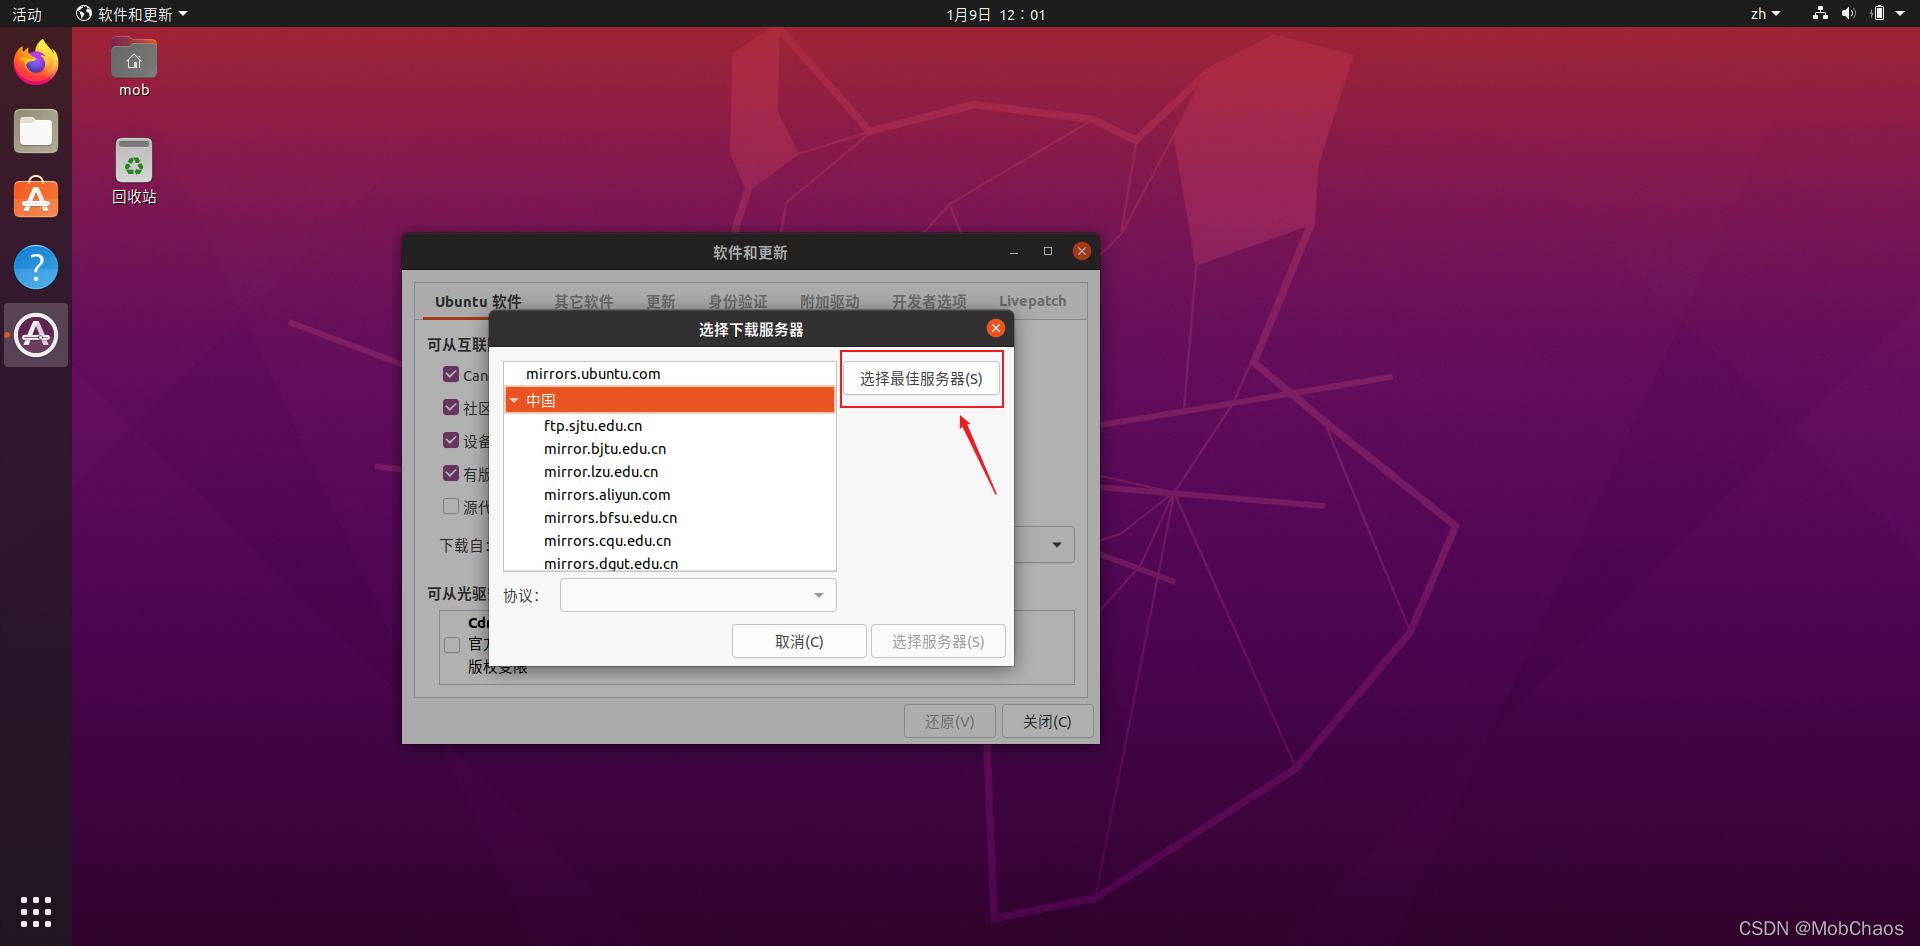This screenshot has width=1920, height=946.
Task: Launch Ubuntu Software from dock
Action: click(36, 199)
